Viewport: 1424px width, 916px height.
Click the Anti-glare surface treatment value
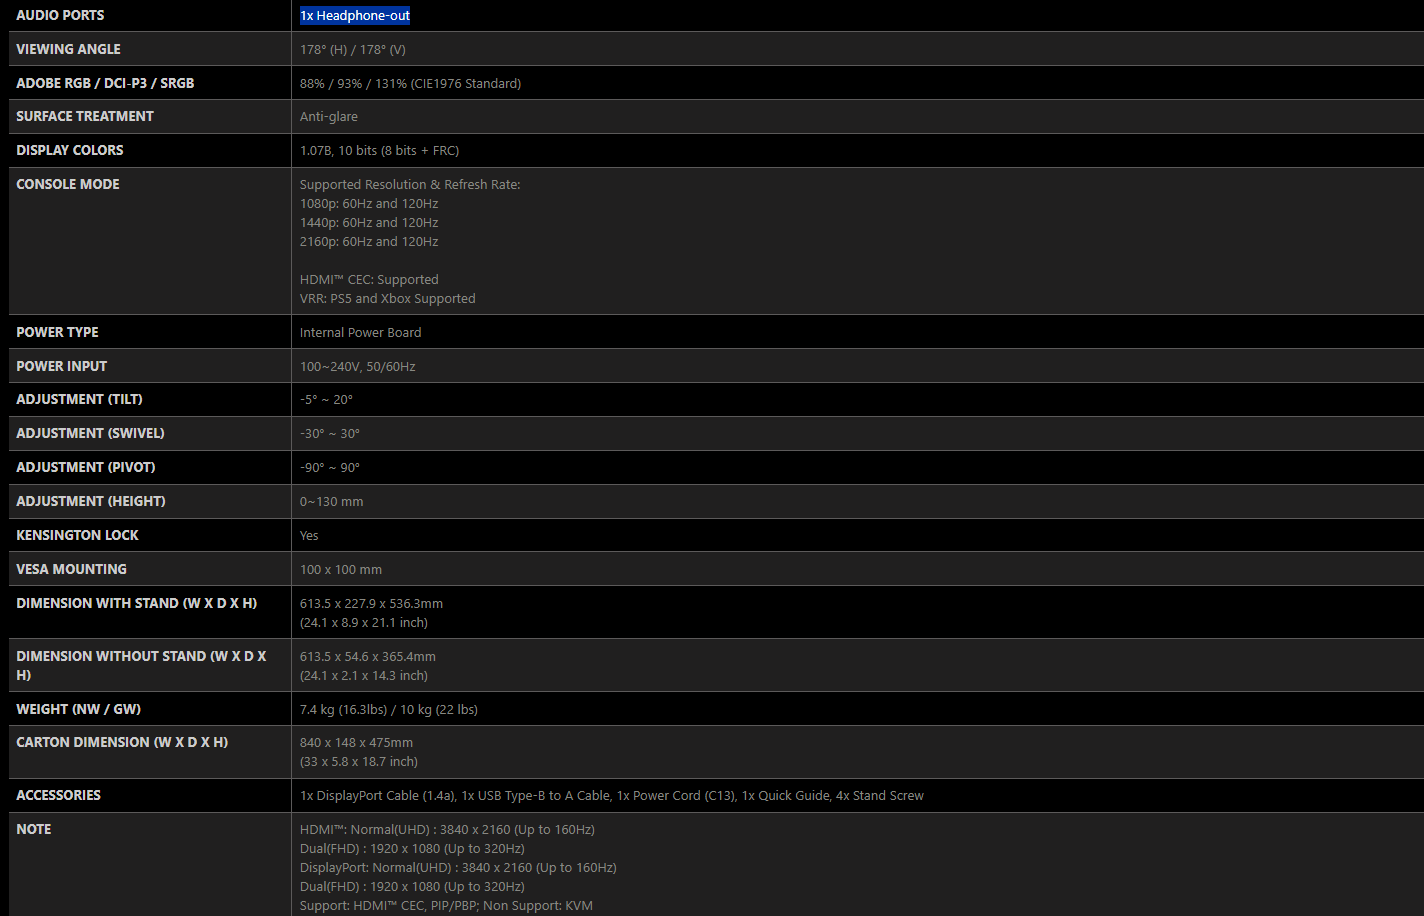[329, 117]
